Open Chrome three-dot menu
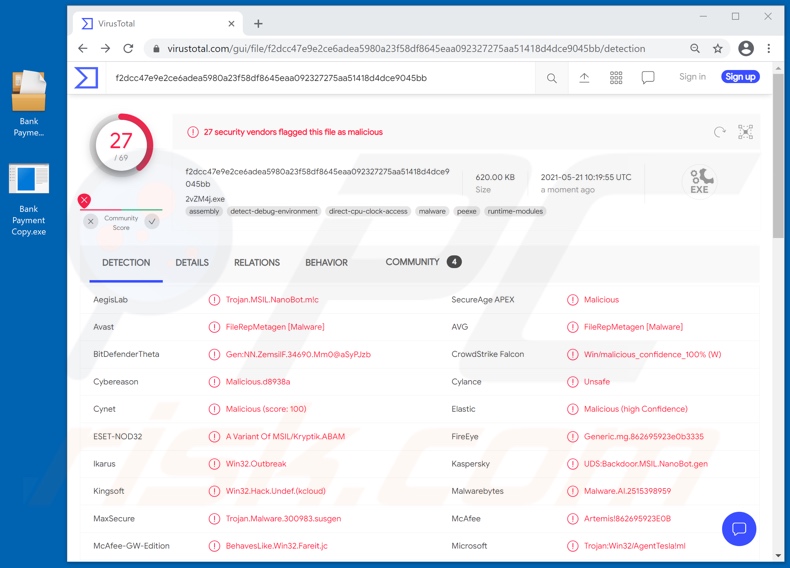This screenshot has height=568, width=790. click(x=769, y=48)
